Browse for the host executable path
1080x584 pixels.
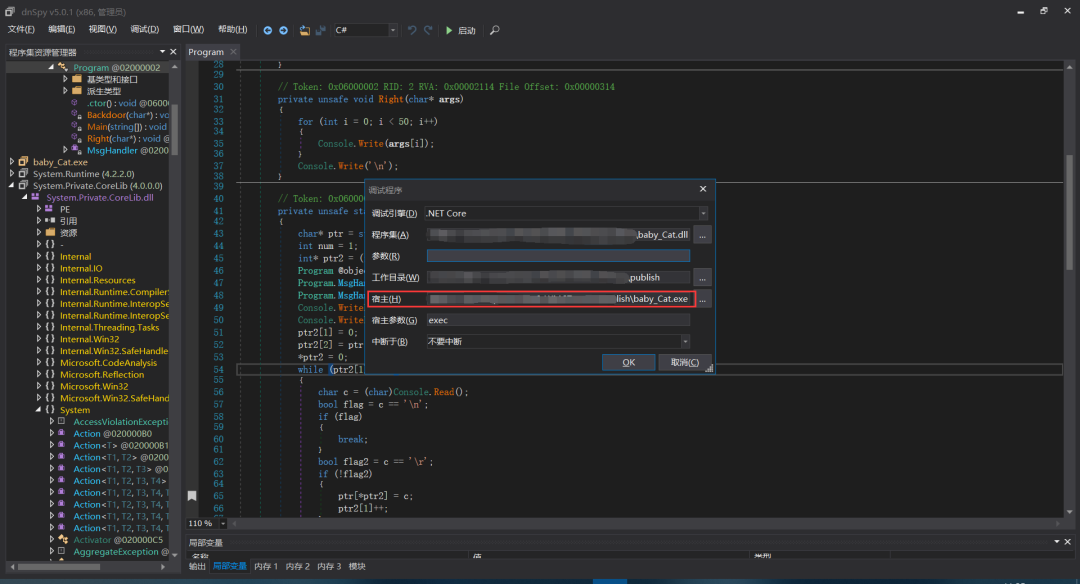(704, 299)
